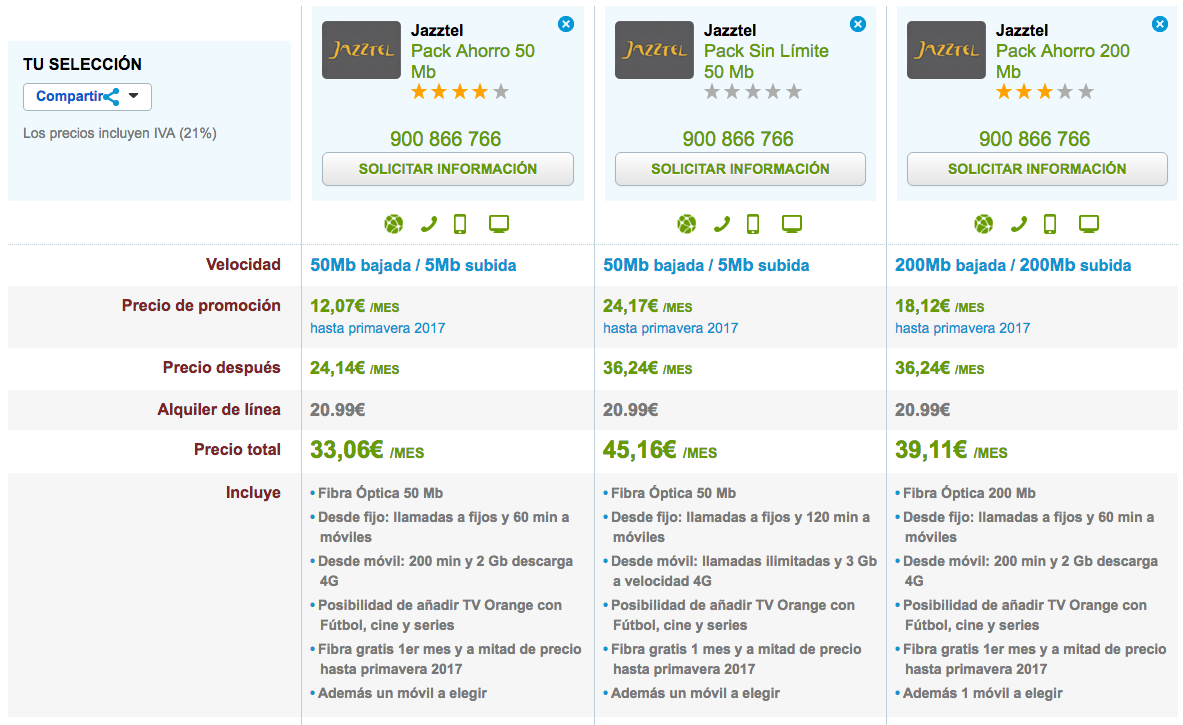The width and height of the screenshot is (1183, 725).
Task: Click Jazztel logo of Pack Ahorro 50 Mb
Action: coord(361,50)
